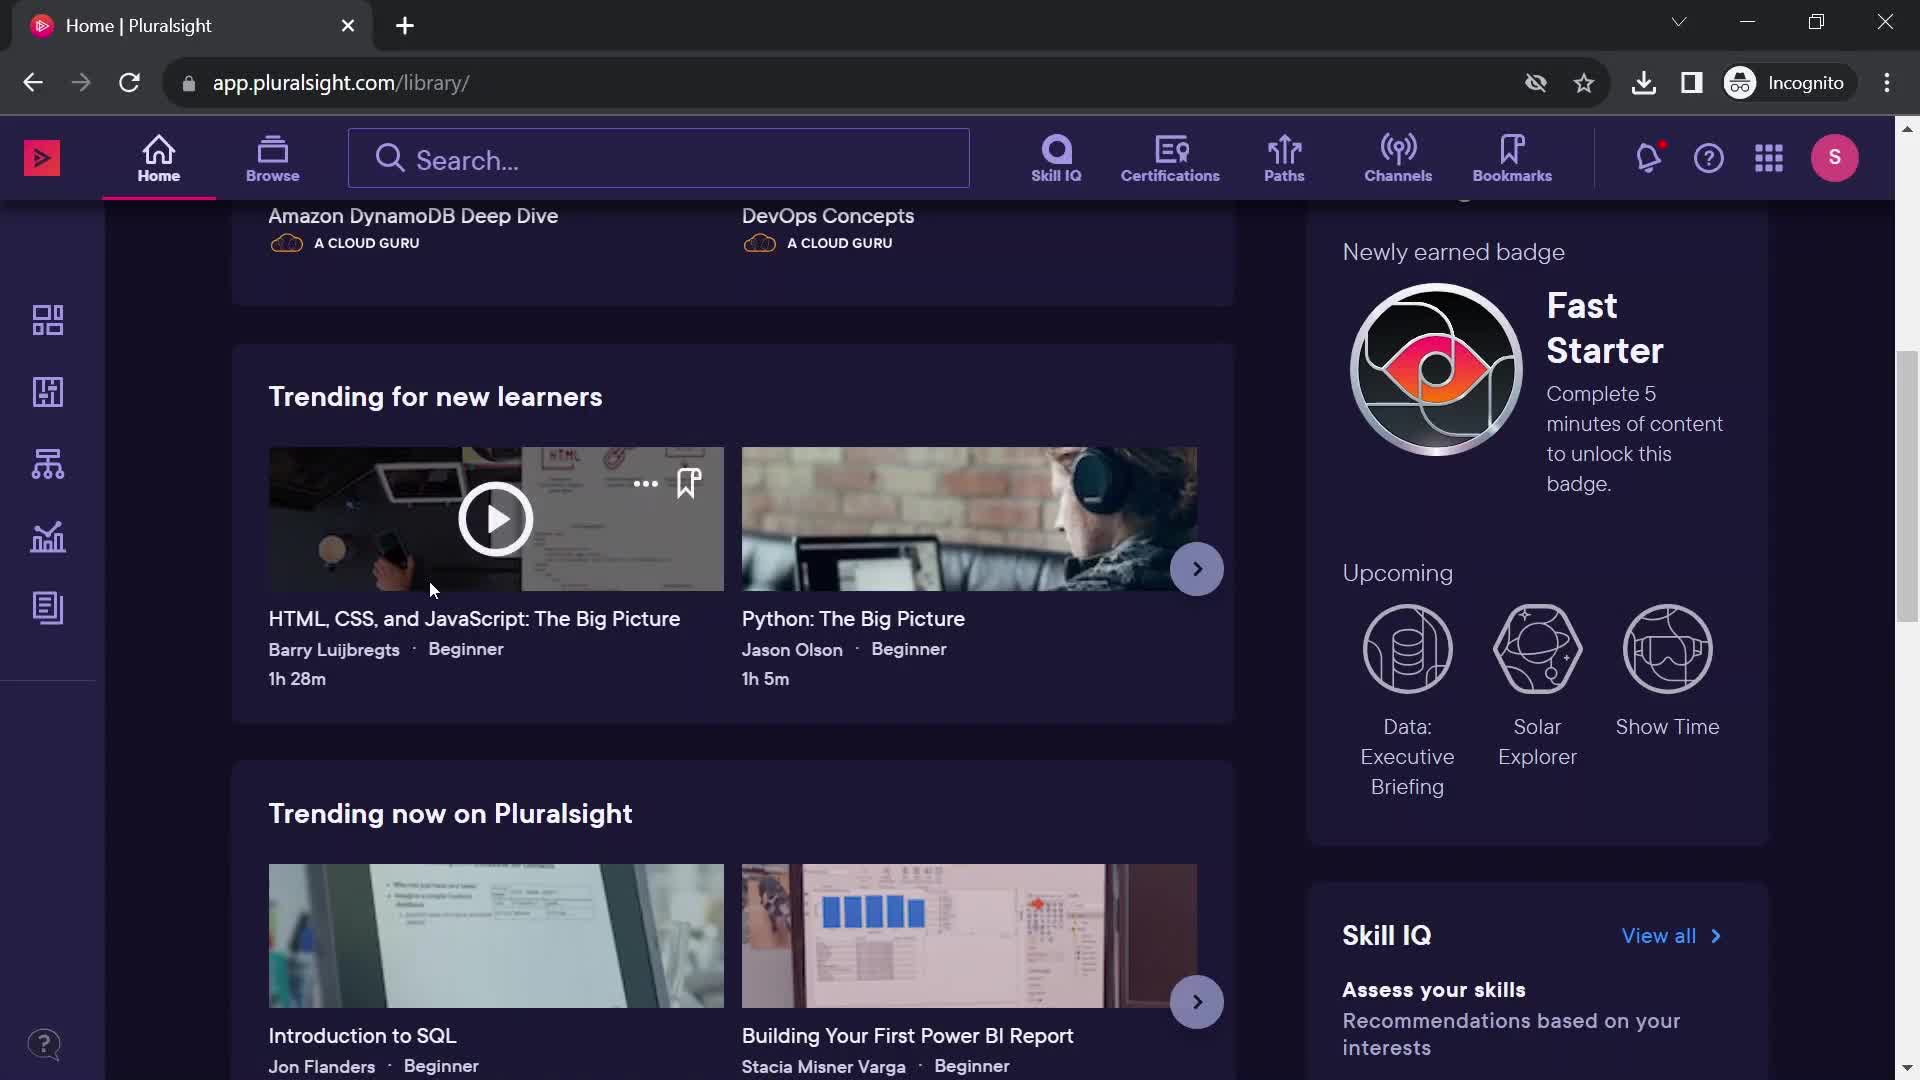This screenshot has width=1920, height=1080.
Task: Open the org chart icon in left sidebar
Action: point(48,464)
